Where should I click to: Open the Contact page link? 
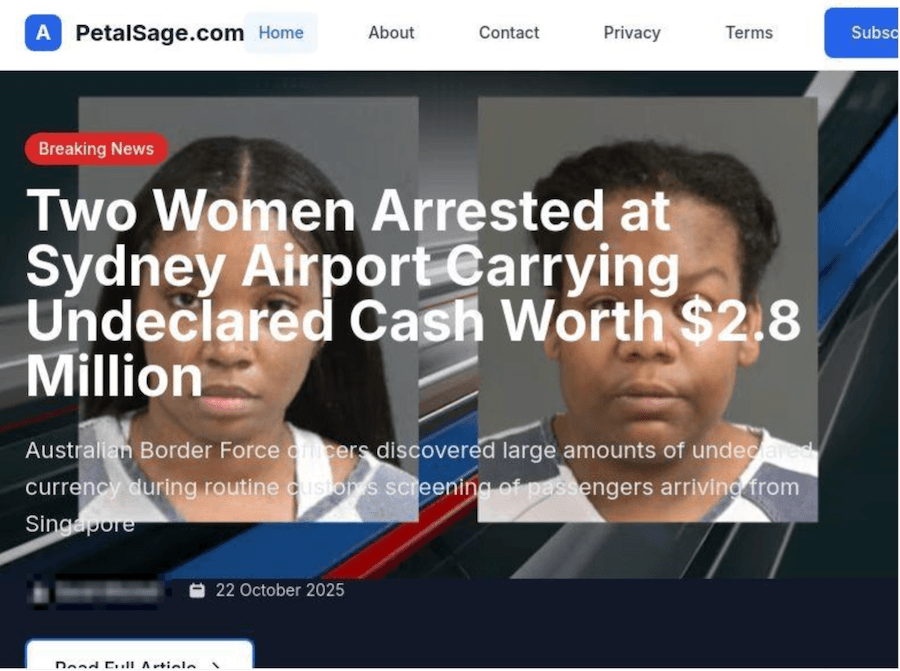point(509,33)
